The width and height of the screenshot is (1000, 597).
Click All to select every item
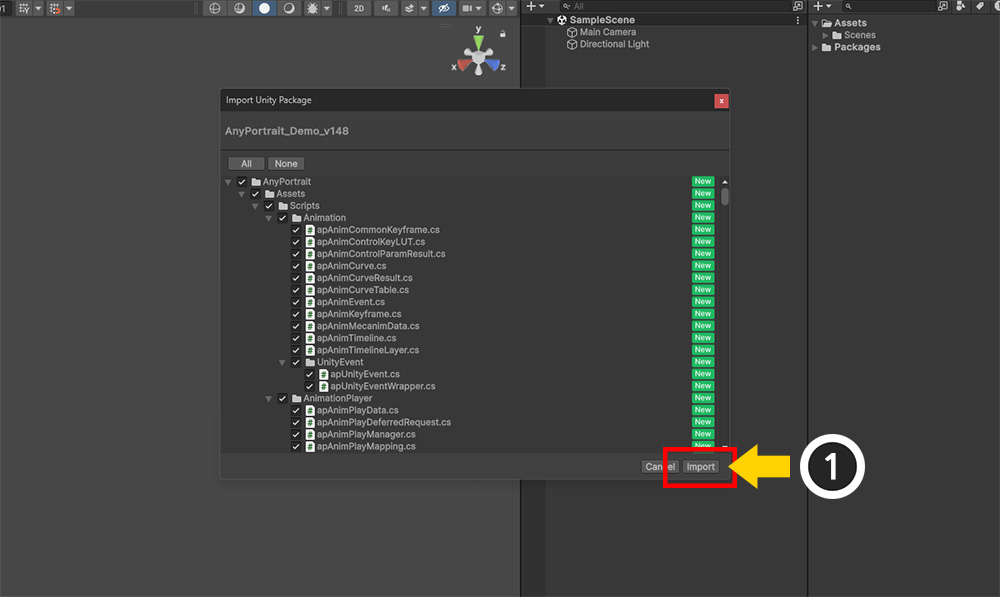(x=246, y=164)
